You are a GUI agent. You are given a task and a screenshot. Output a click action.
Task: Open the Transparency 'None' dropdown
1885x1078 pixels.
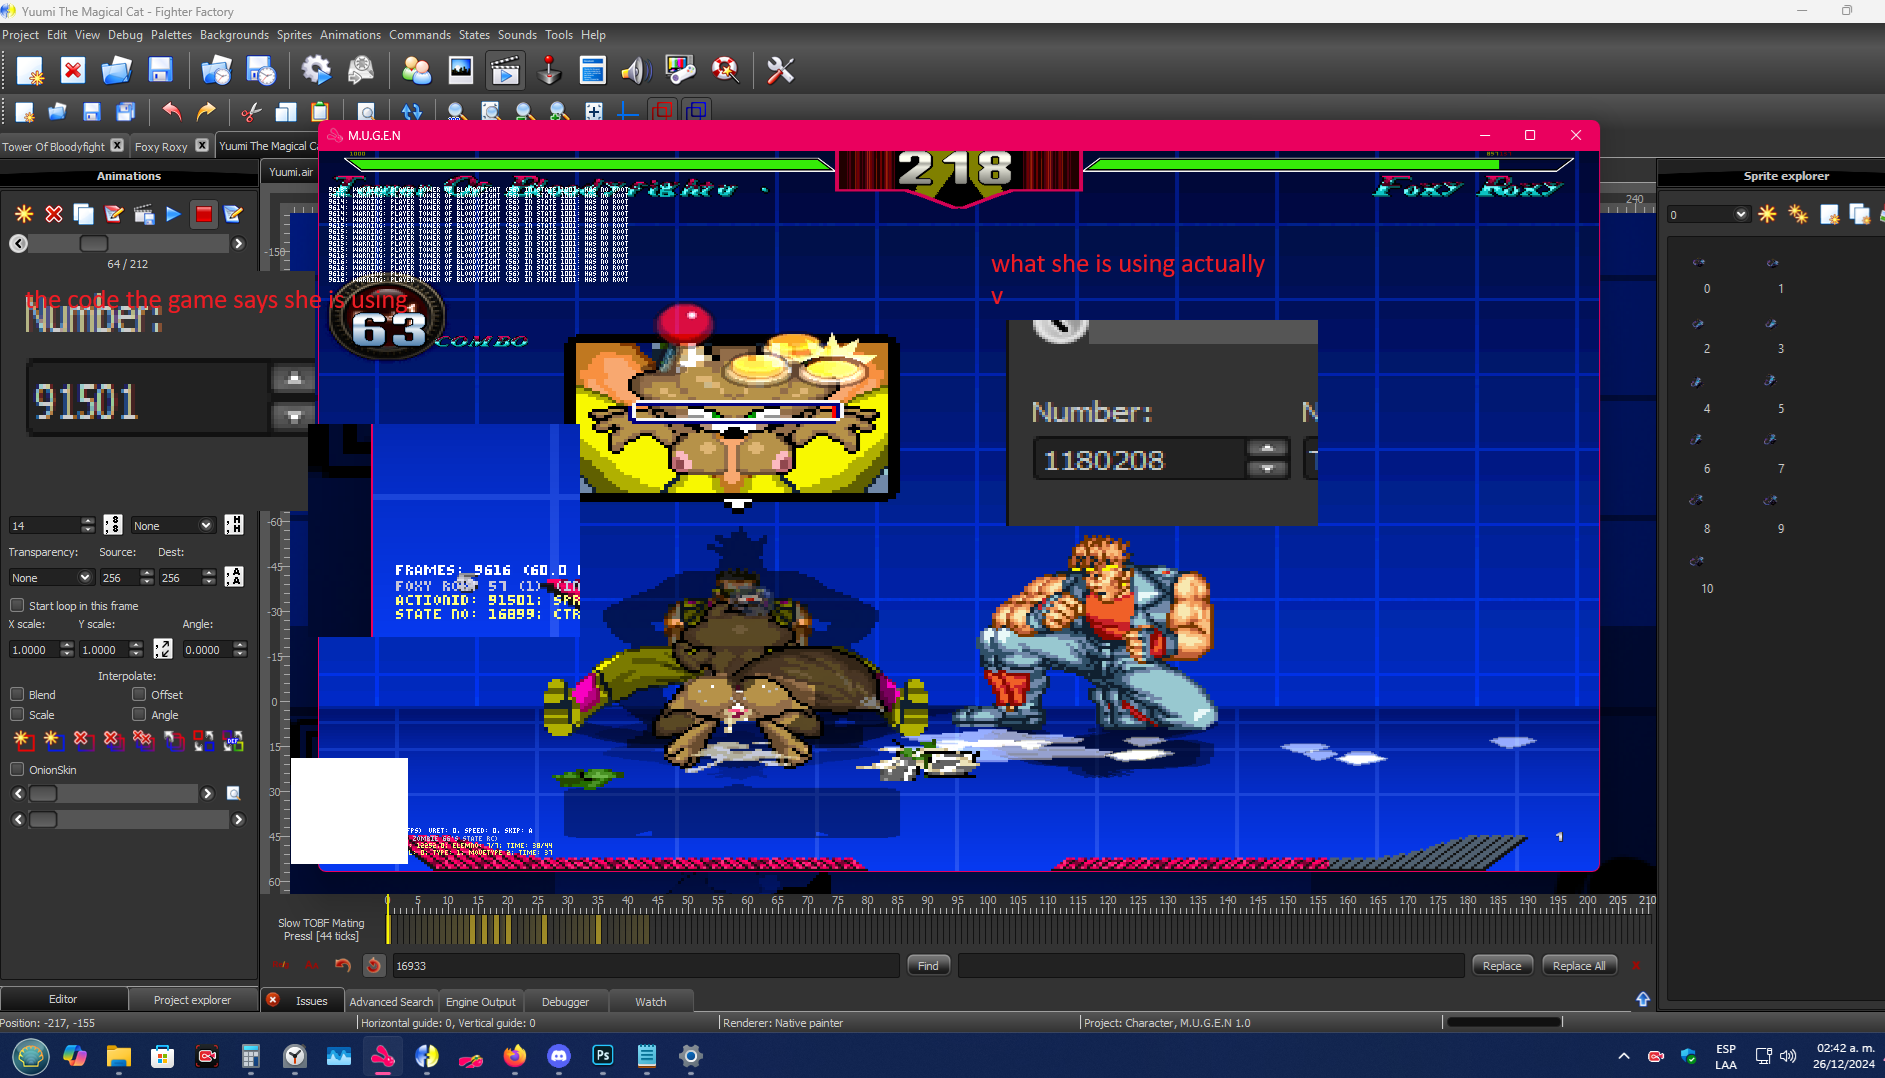pyautogui.click(x=51, y=577)
